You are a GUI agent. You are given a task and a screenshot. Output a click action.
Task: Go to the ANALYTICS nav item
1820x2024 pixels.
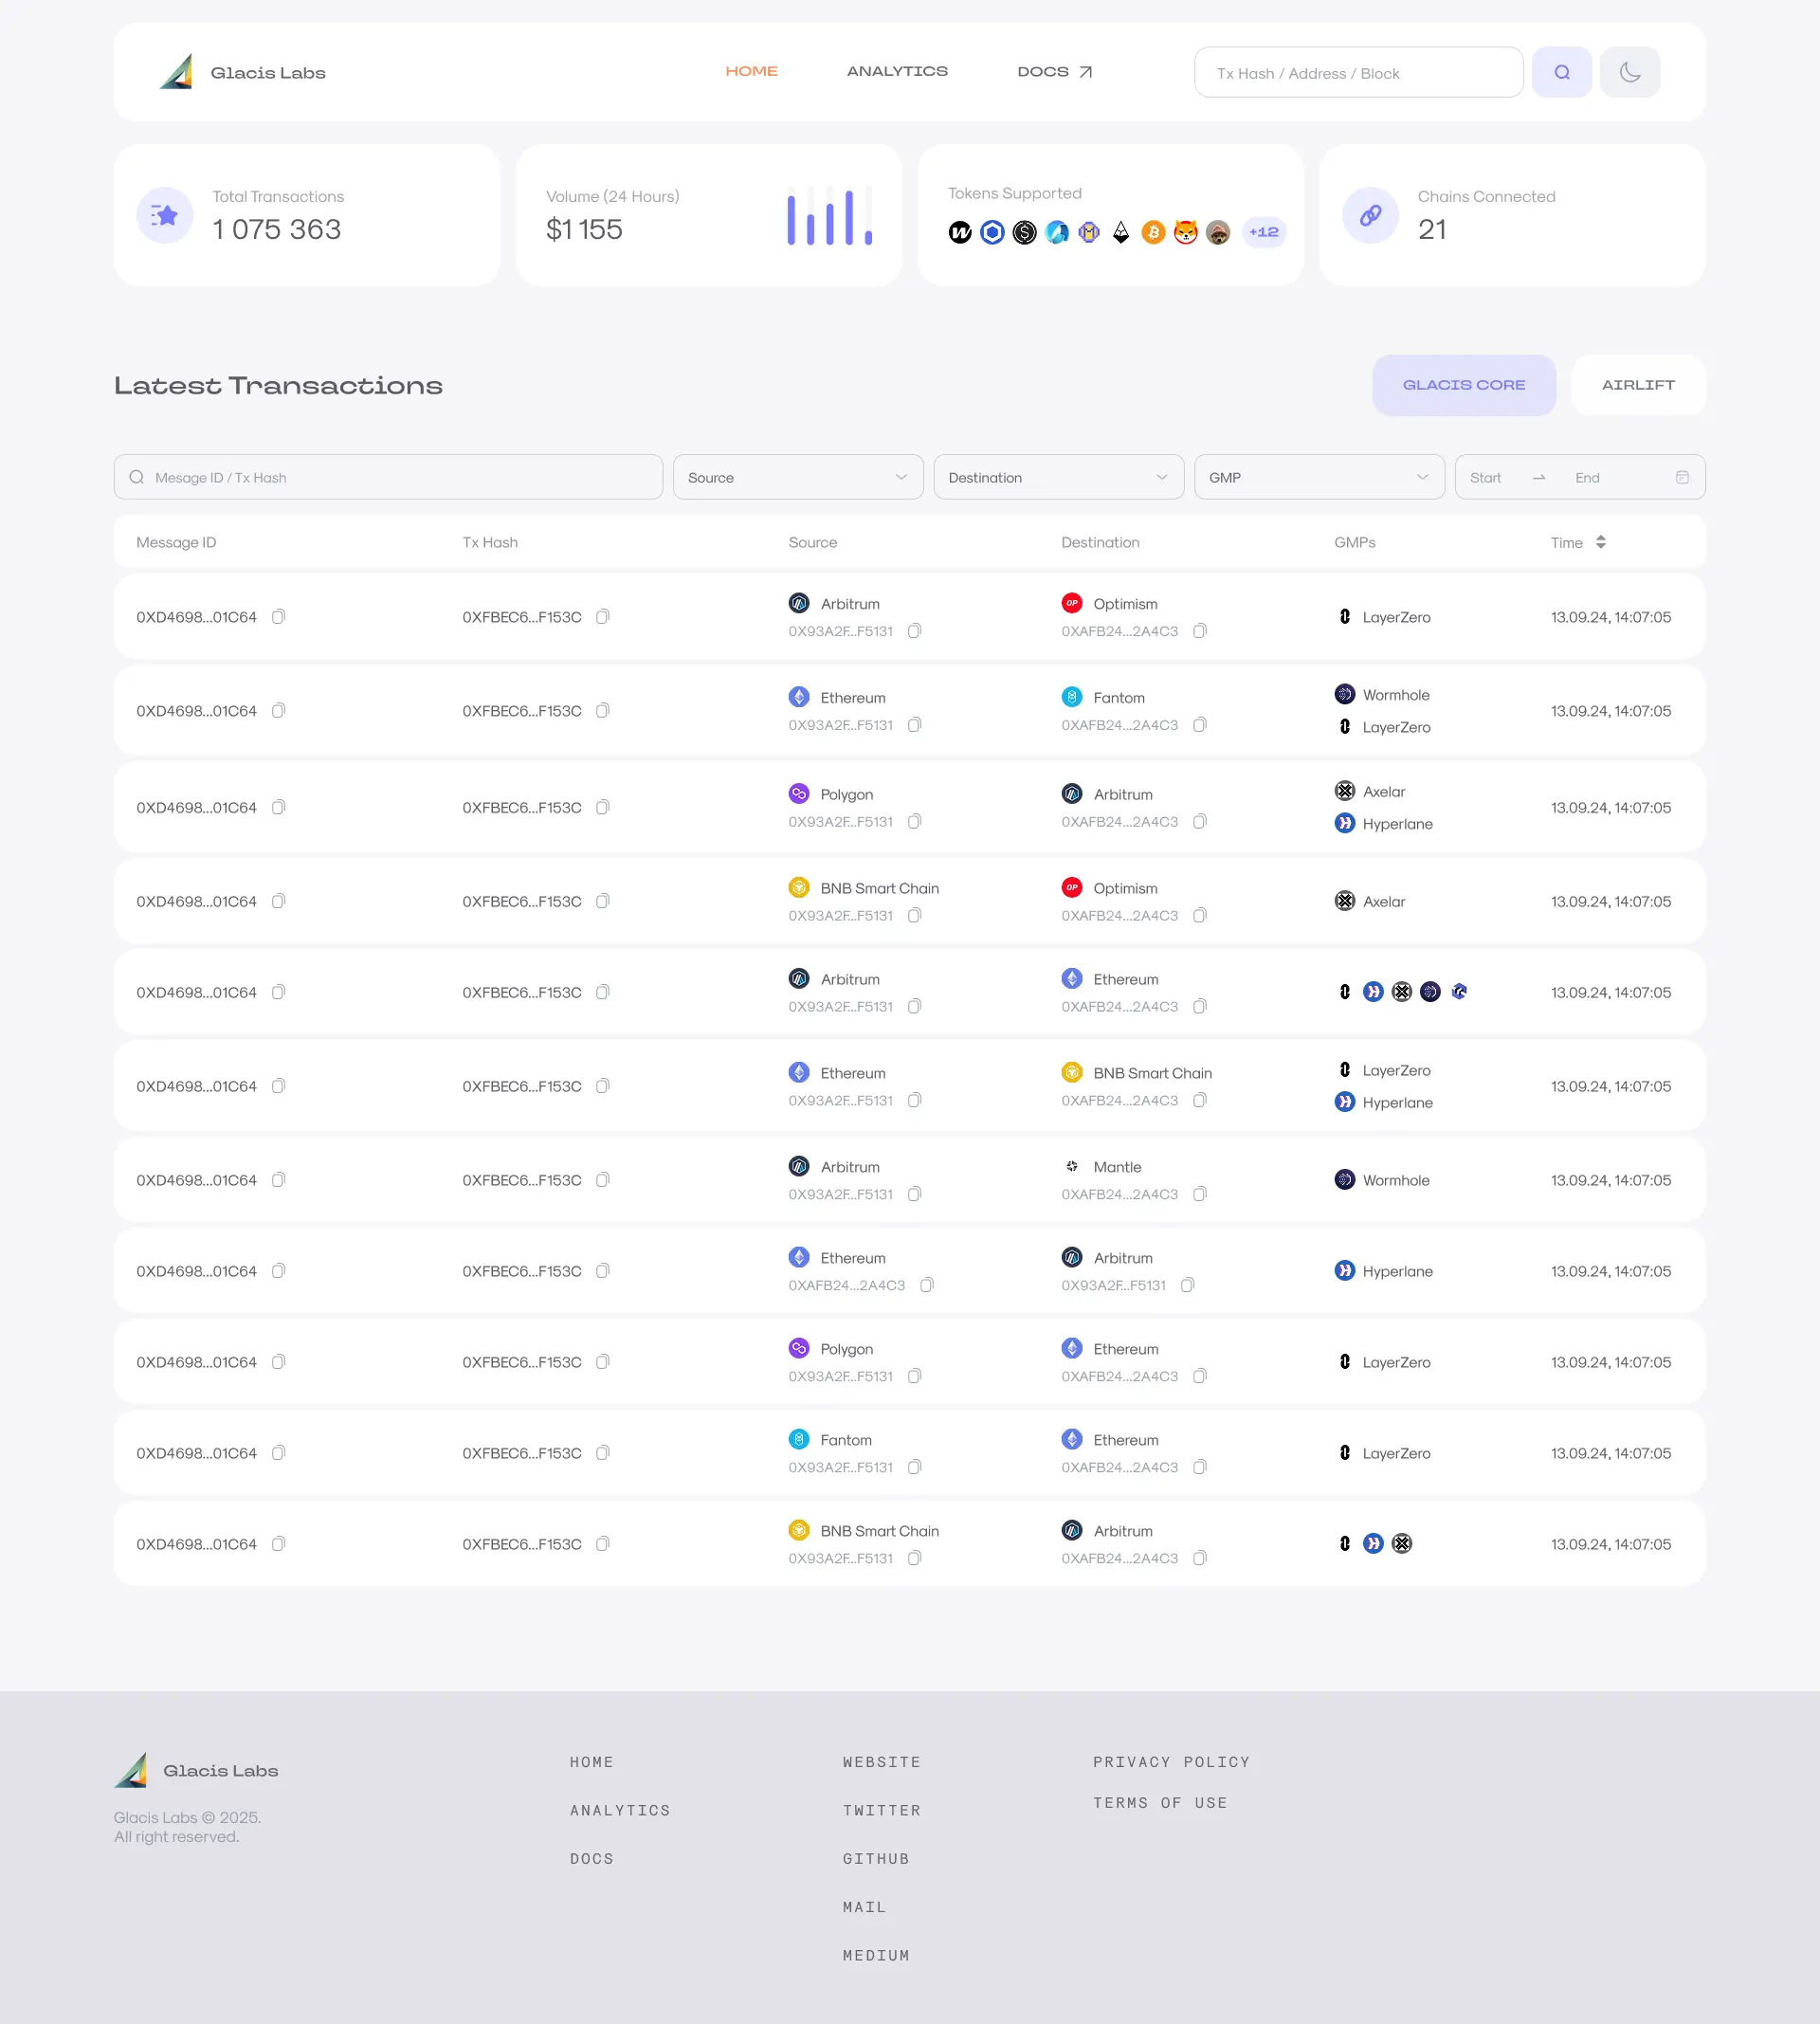click(x=896, y=72)
